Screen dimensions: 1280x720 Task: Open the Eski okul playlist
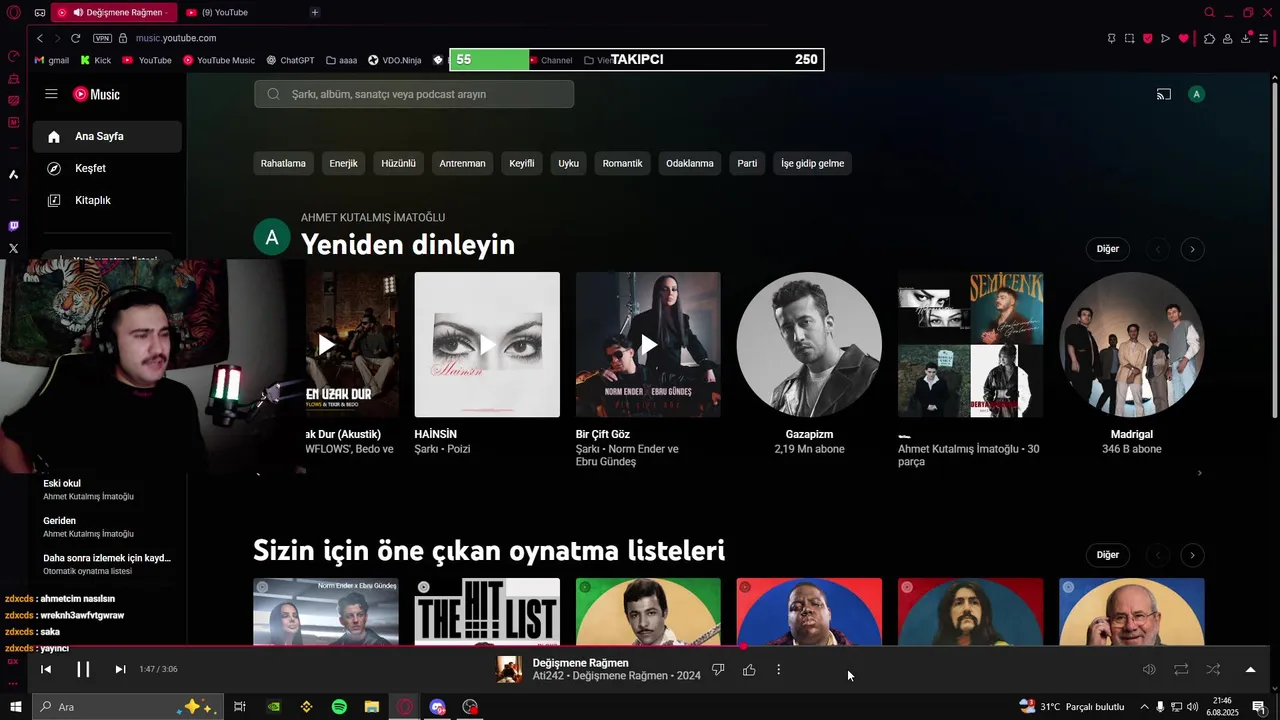pyautogui.click(x=107, y=489)
